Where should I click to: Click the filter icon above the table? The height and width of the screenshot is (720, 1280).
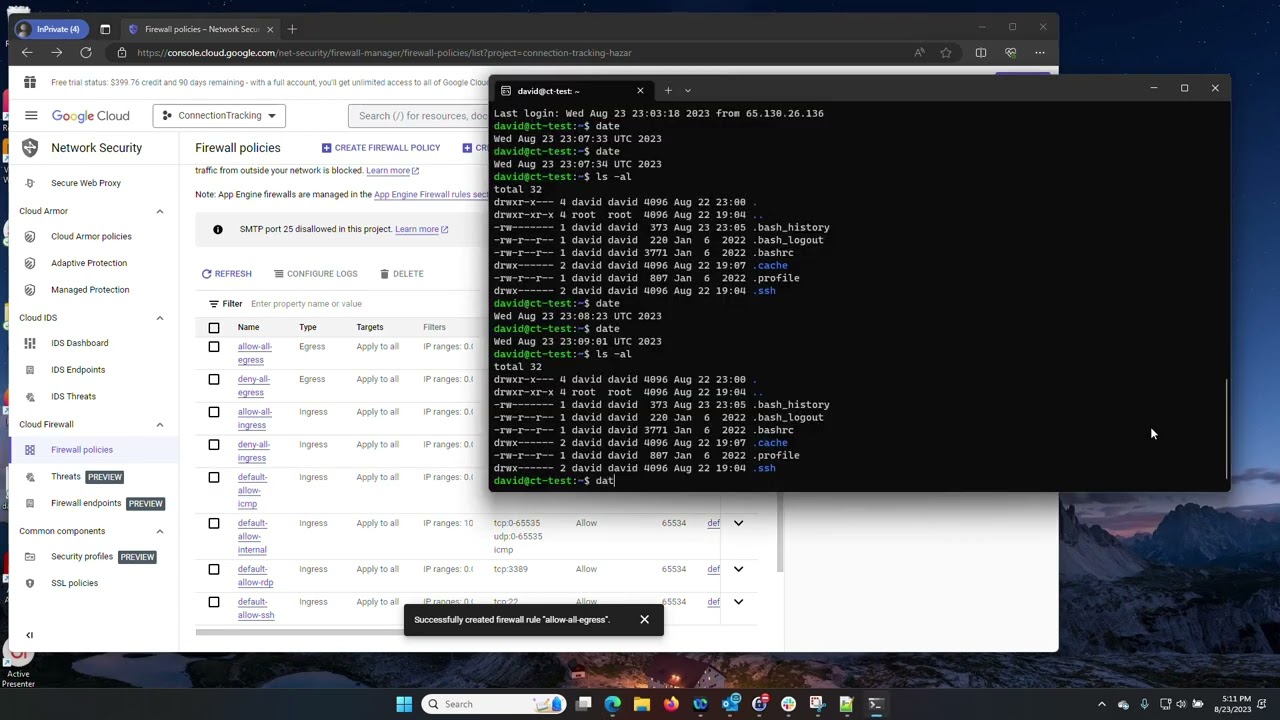tap(213, 304)
